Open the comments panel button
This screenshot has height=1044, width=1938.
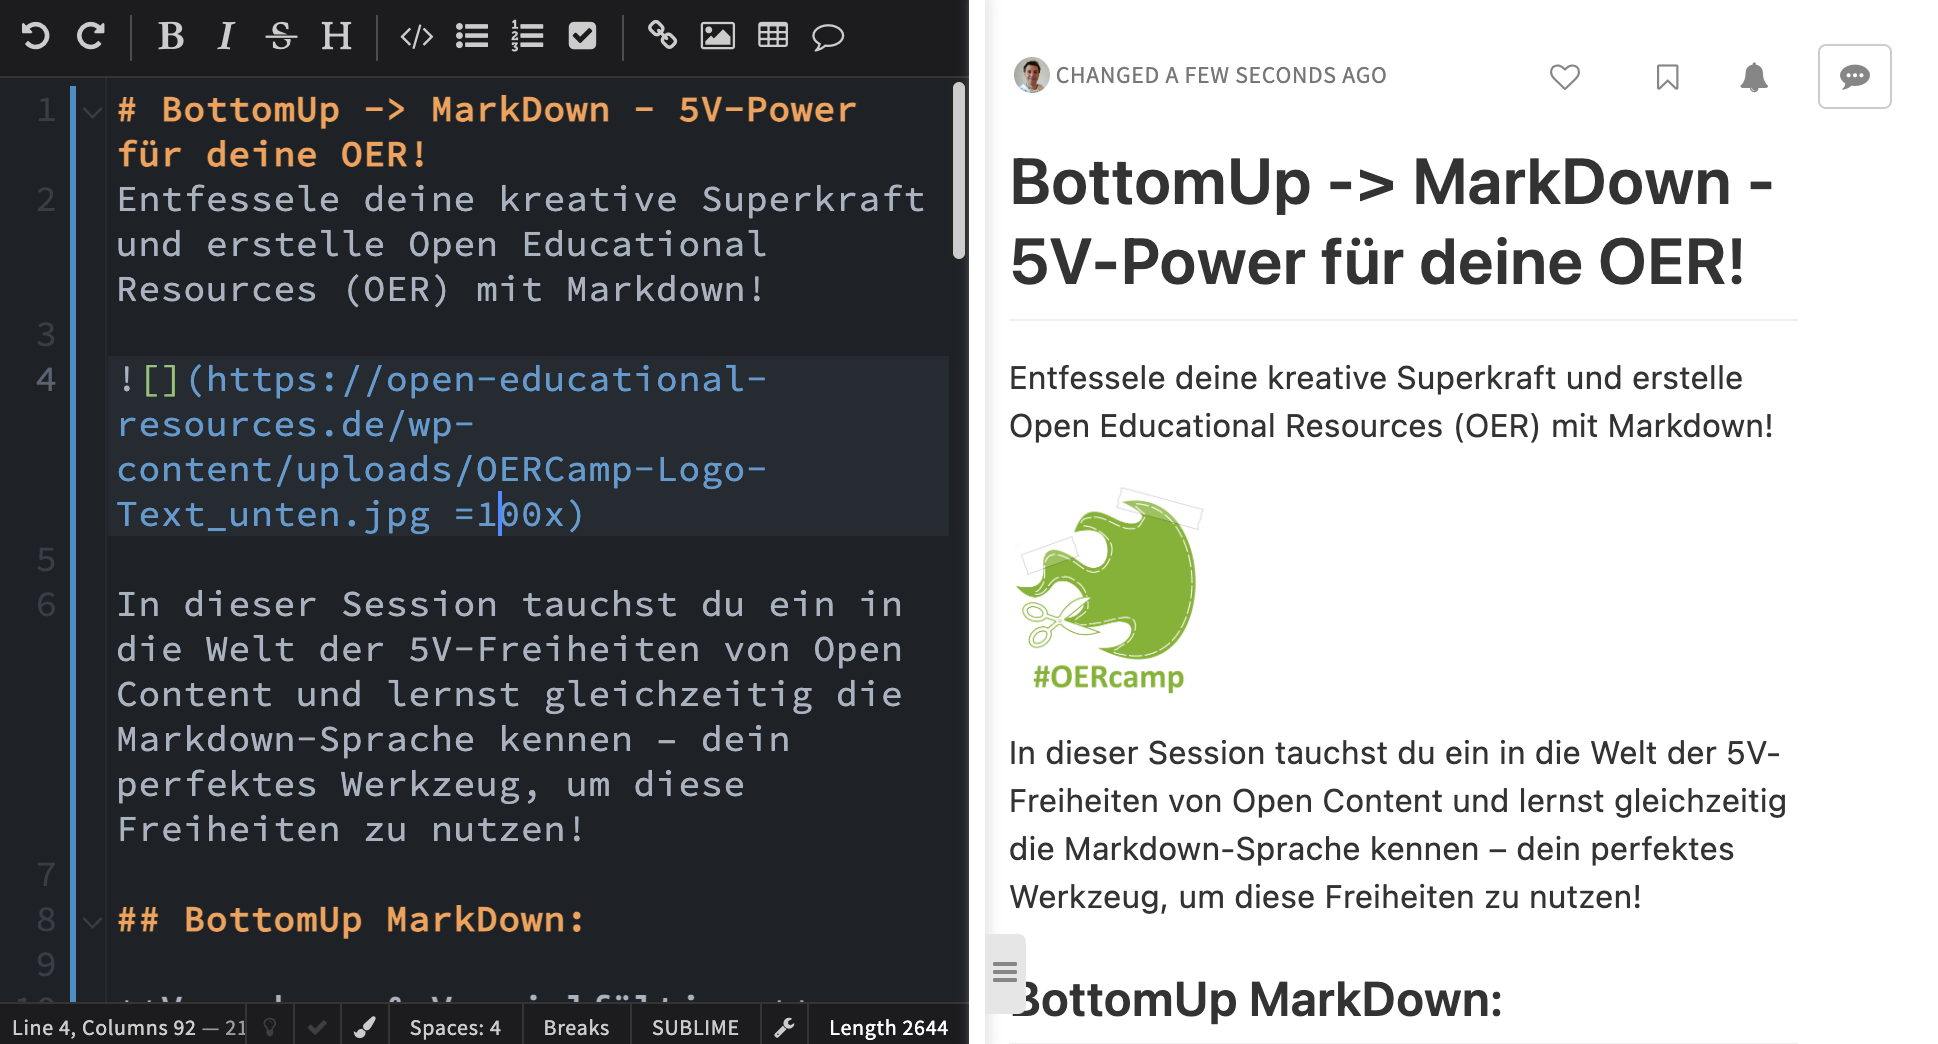coord(1855,76)
